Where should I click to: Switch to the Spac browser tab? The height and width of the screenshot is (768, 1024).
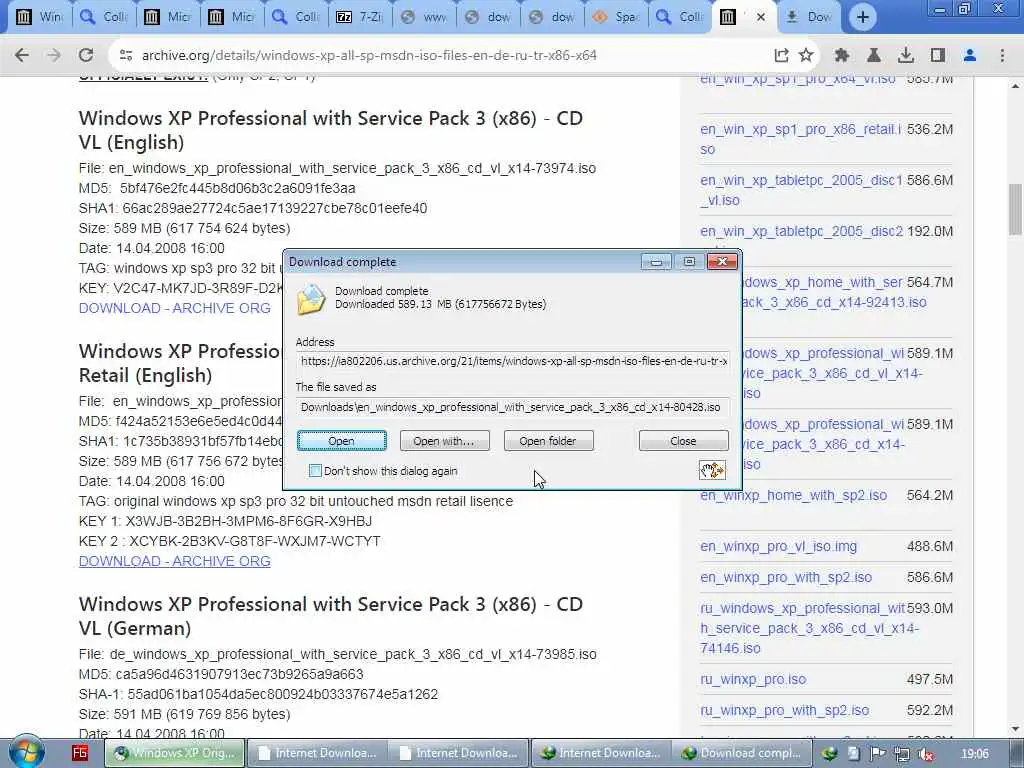pyautogui.click(x=615, y=17)
